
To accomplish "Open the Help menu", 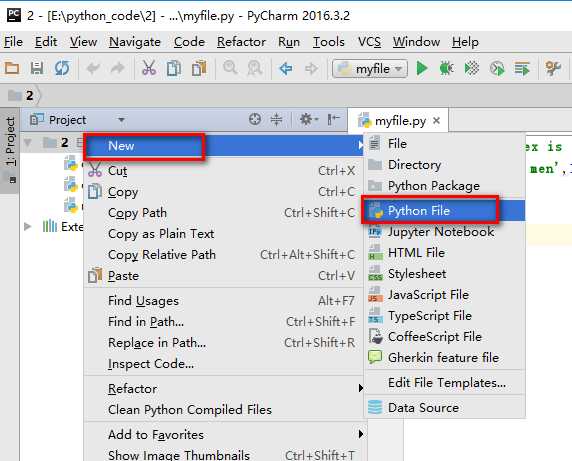I will pyautogui.click(x=465, y=42).
